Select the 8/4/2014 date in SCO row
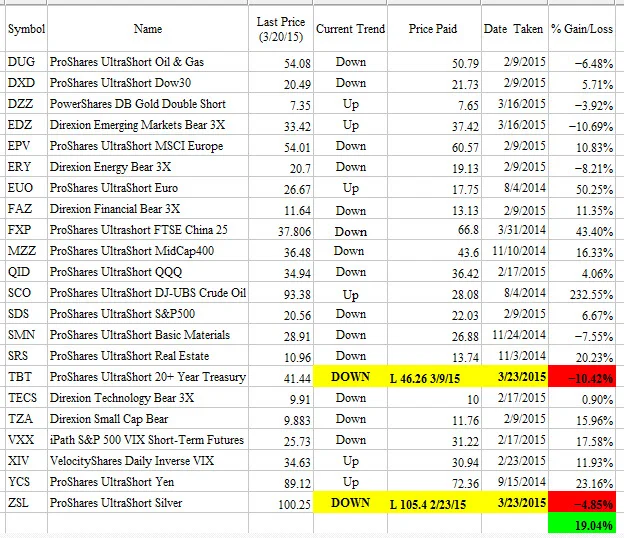 pos(515,293)
